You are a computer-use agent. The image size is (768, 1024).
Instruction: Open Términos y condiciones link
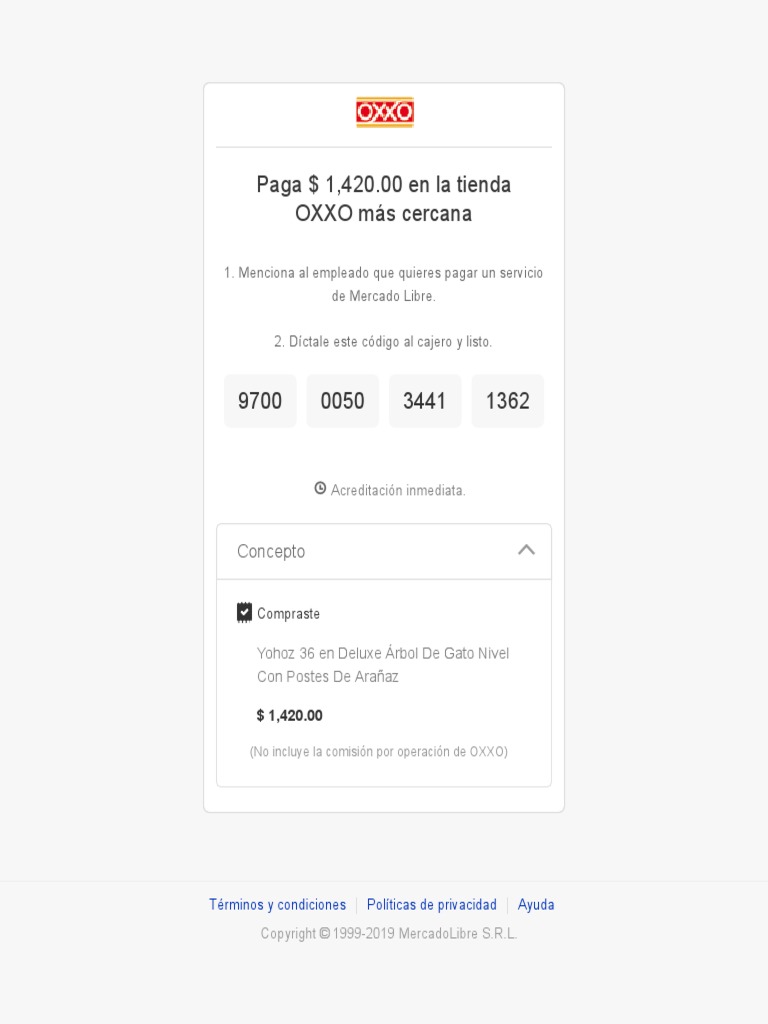pyautogui.click(x=277, y=905)
